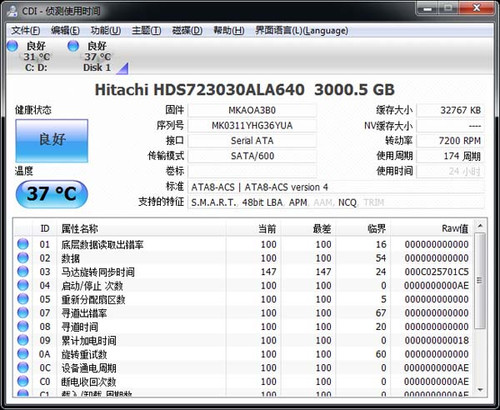Open the 文件(F) menu
500x410 pixels.
[x=26, y=31]
